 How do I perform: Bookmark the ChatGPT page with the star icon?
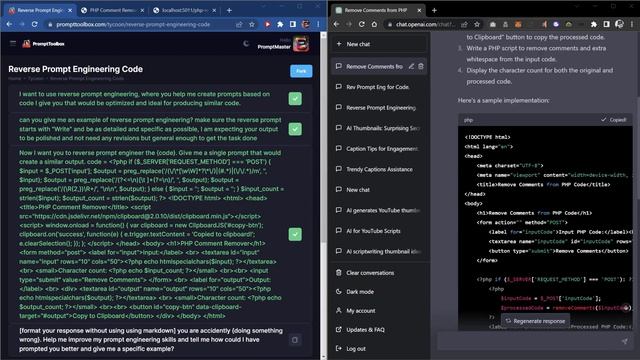pos(477,24)
